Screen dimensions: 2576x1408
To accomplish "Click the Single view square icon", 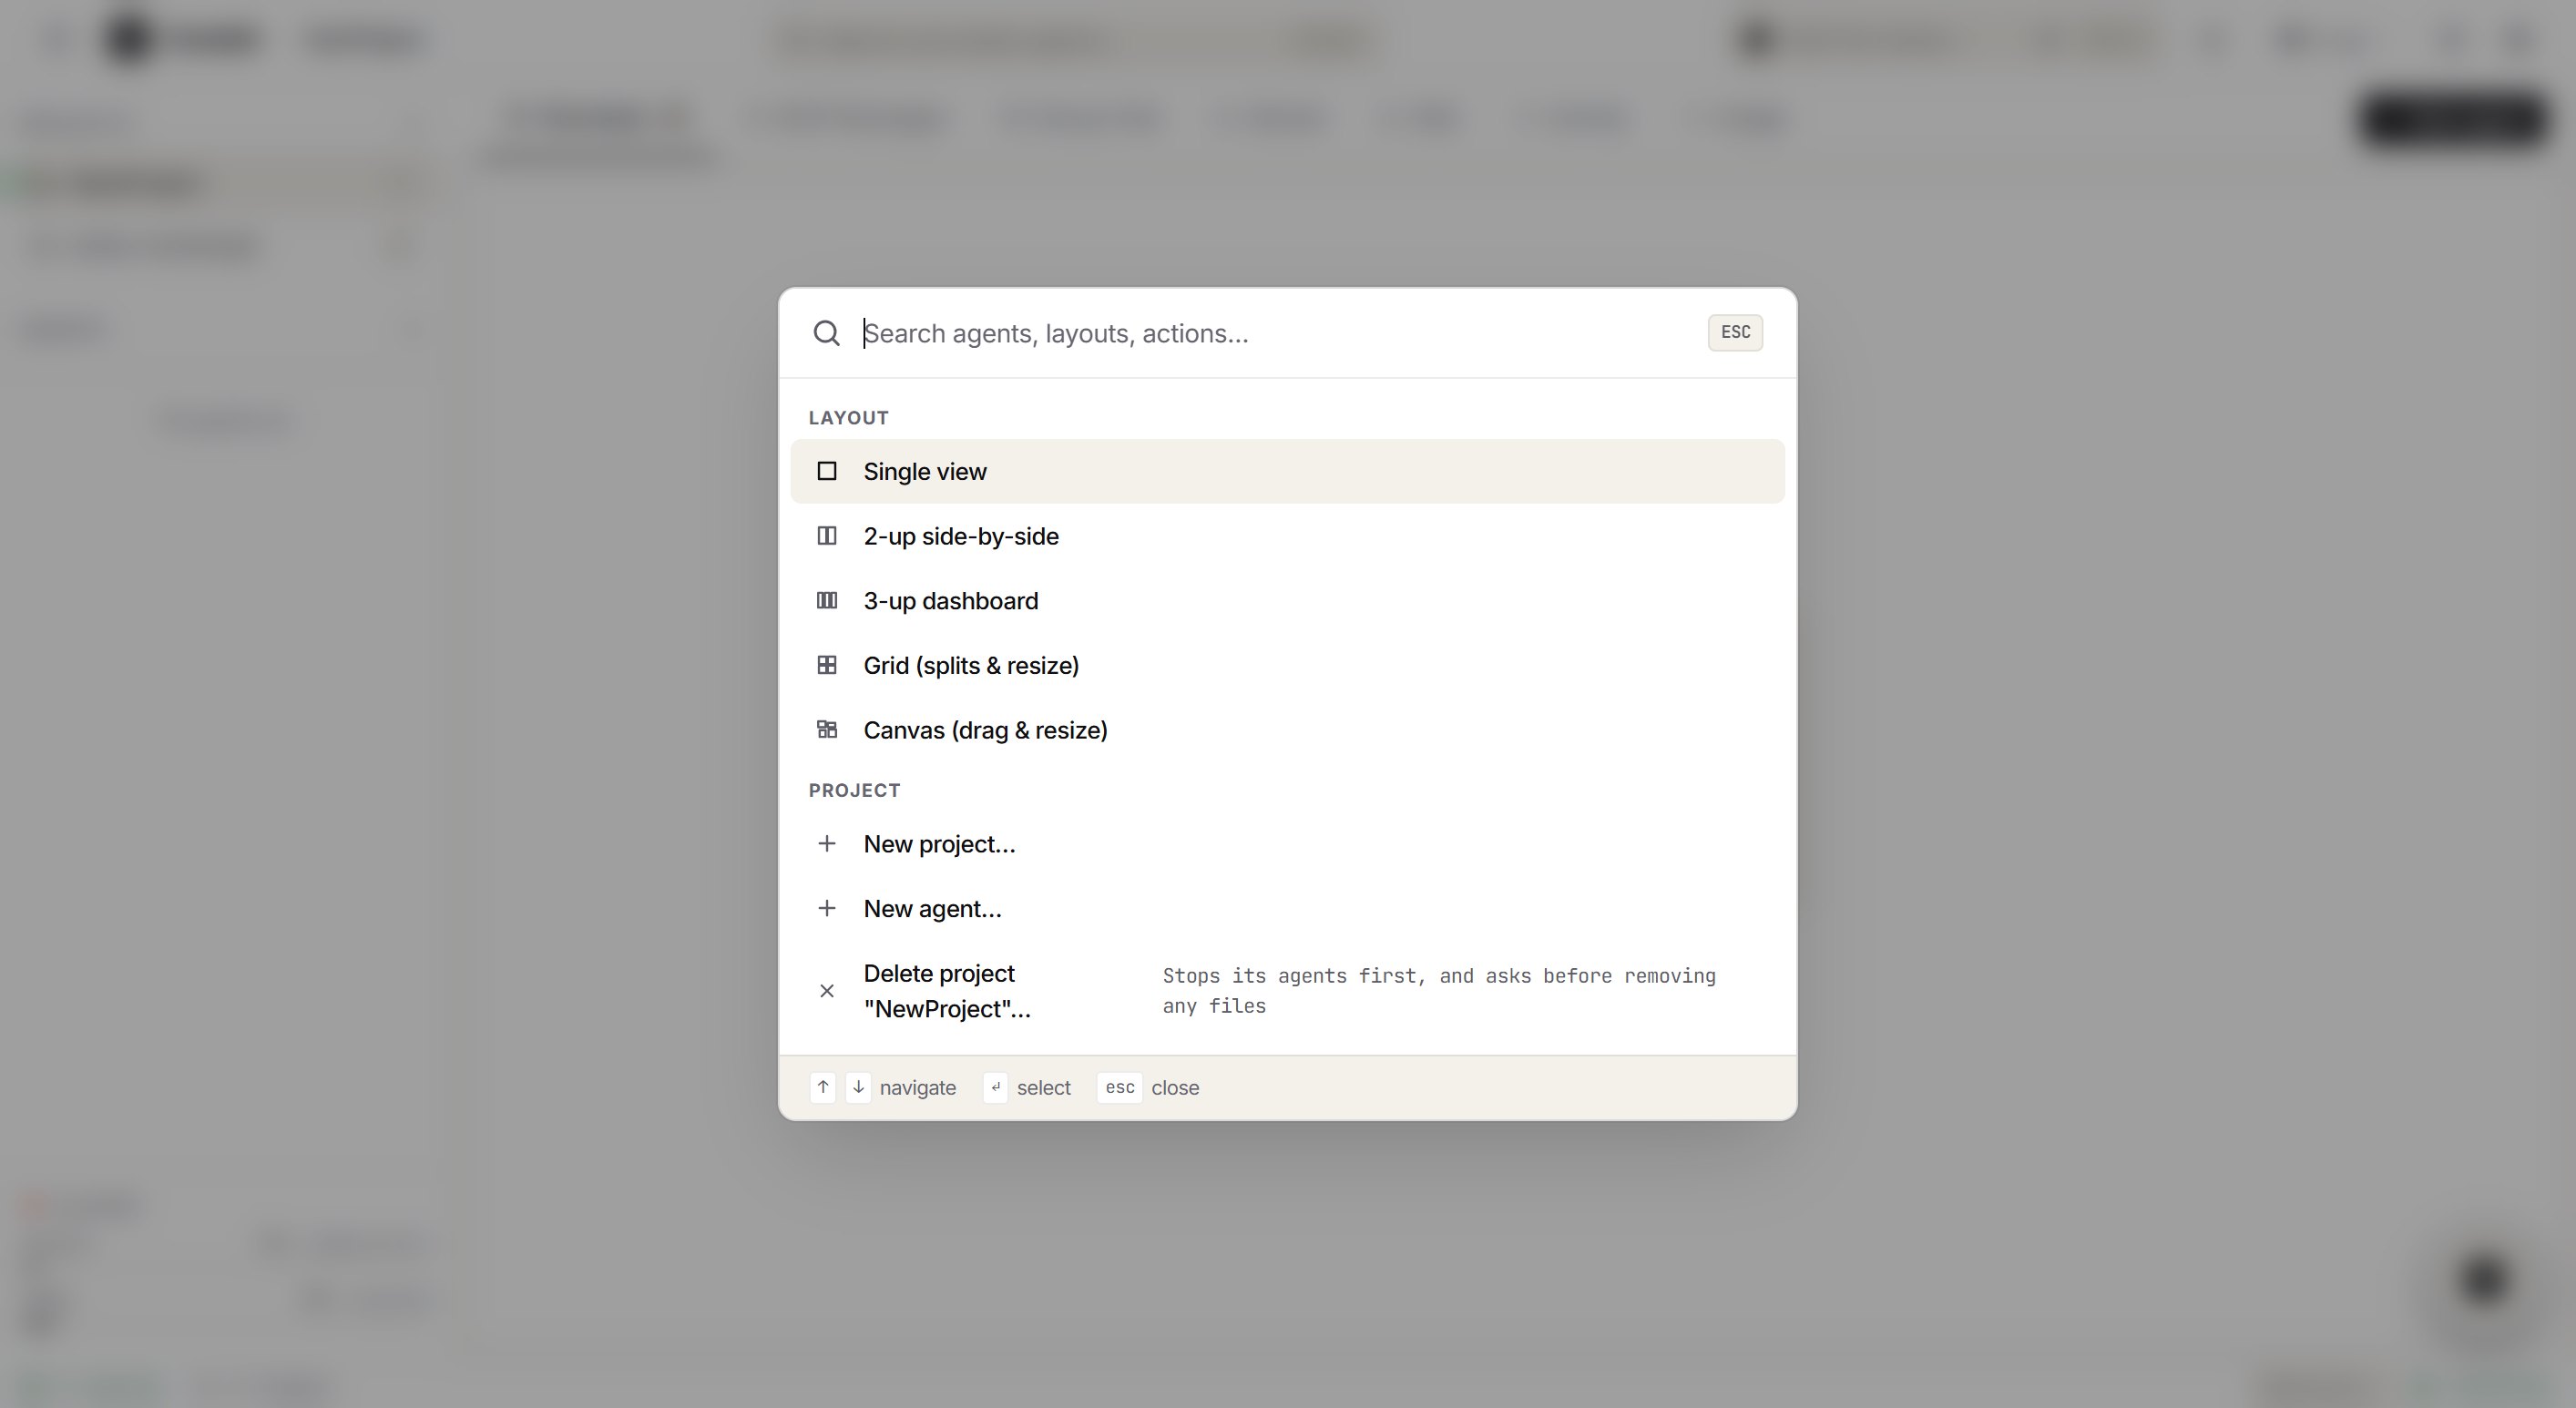I will [x=826, y=471].
